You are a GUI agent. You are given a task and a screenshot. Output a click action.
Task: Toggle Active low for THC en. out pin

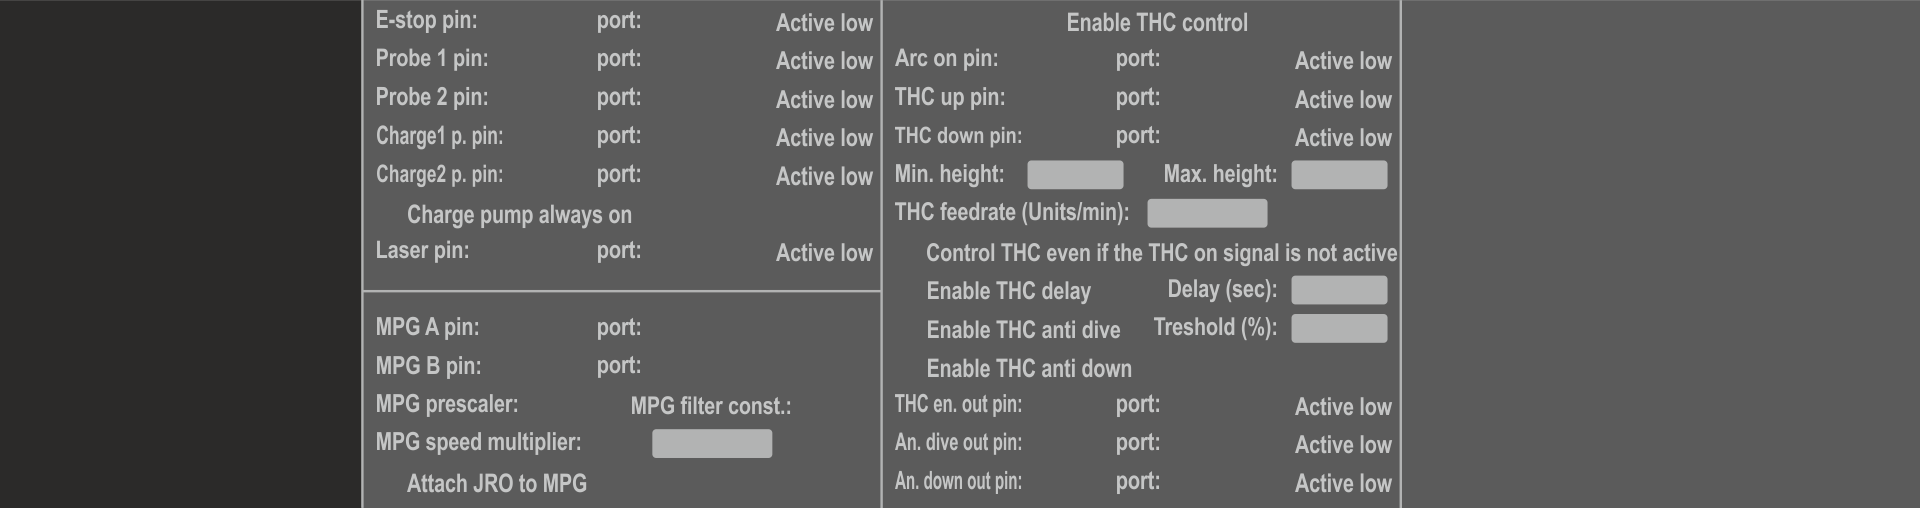coord(1342,407)
